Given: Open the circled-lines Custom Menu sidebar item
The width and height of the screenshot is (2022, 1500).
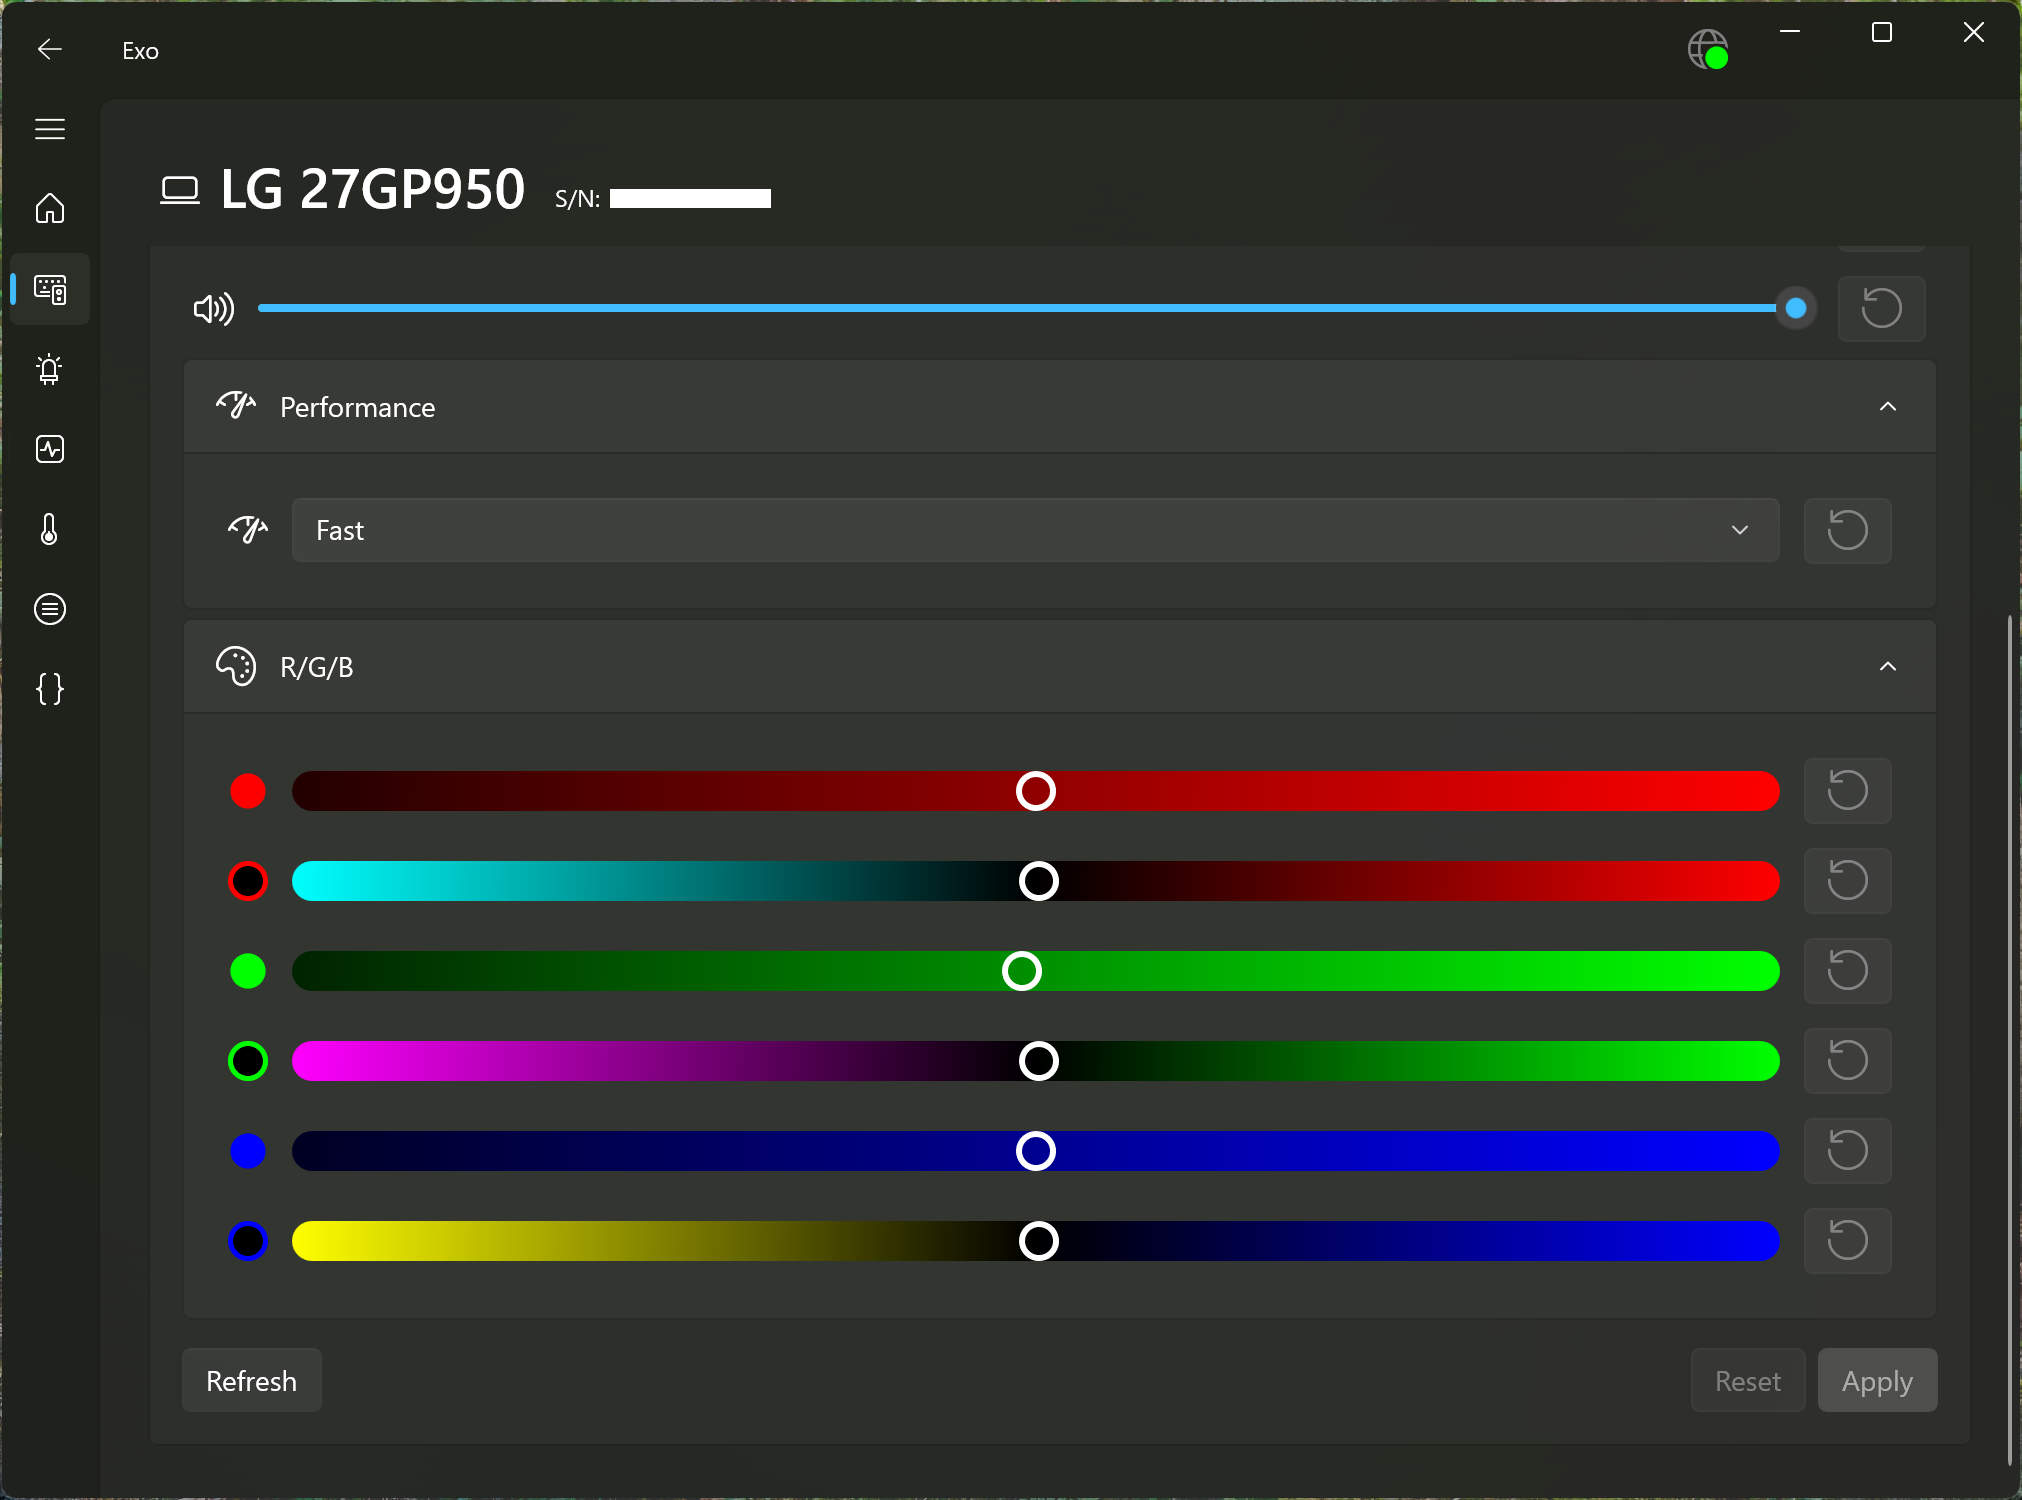Looking at the screenshot, I should pos(50,609).
